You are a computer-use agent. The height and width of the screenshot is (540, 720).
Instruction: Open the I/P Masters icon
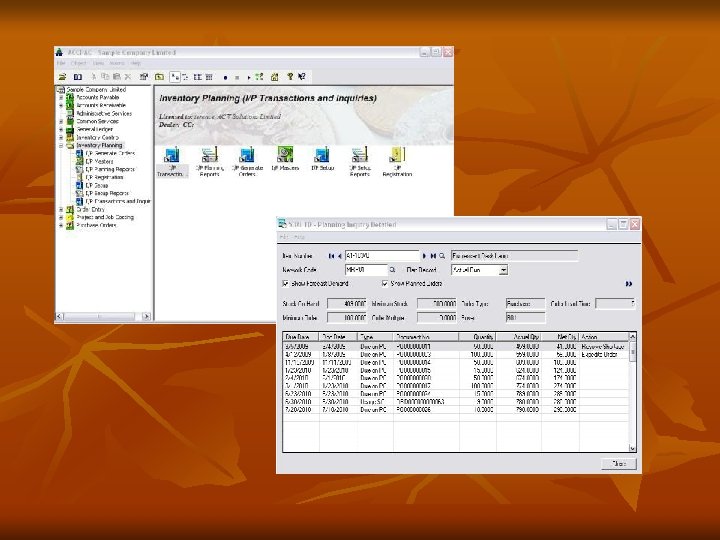click(285, 155)
